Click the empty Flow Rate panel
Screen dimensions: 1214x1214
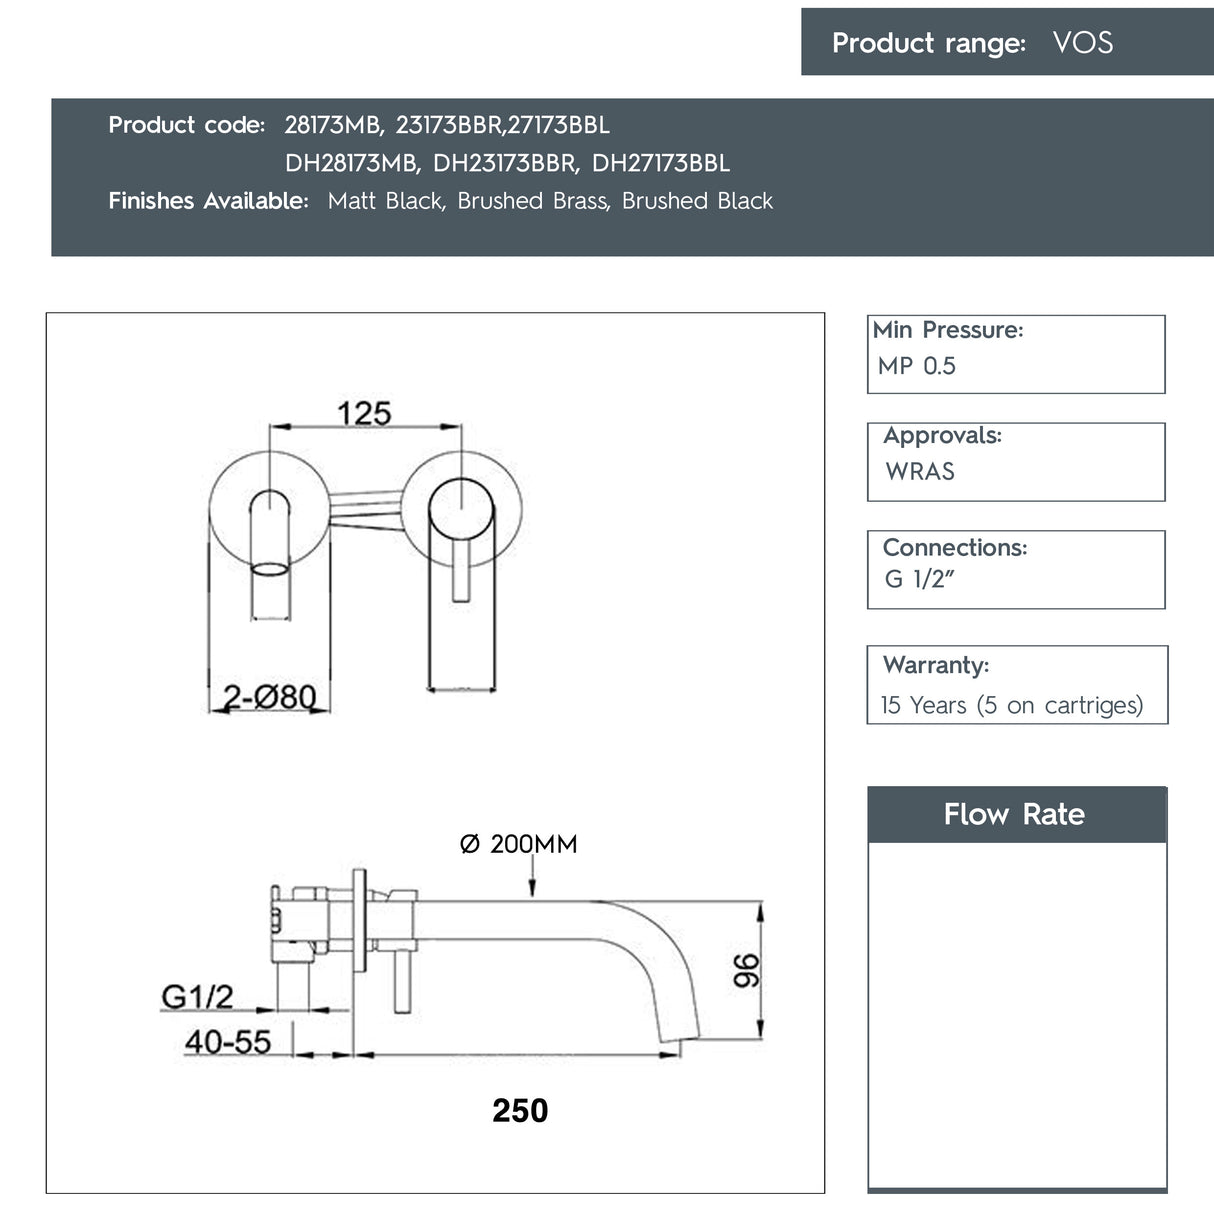point(1016,1015)
